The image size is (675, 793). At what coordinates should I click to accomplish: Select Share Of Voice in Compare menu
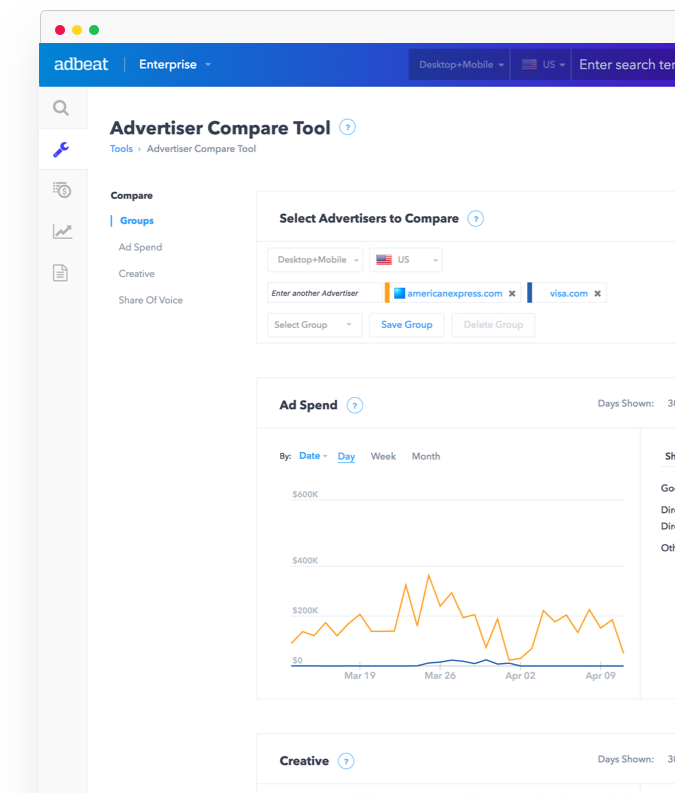[x=150, y=300]
